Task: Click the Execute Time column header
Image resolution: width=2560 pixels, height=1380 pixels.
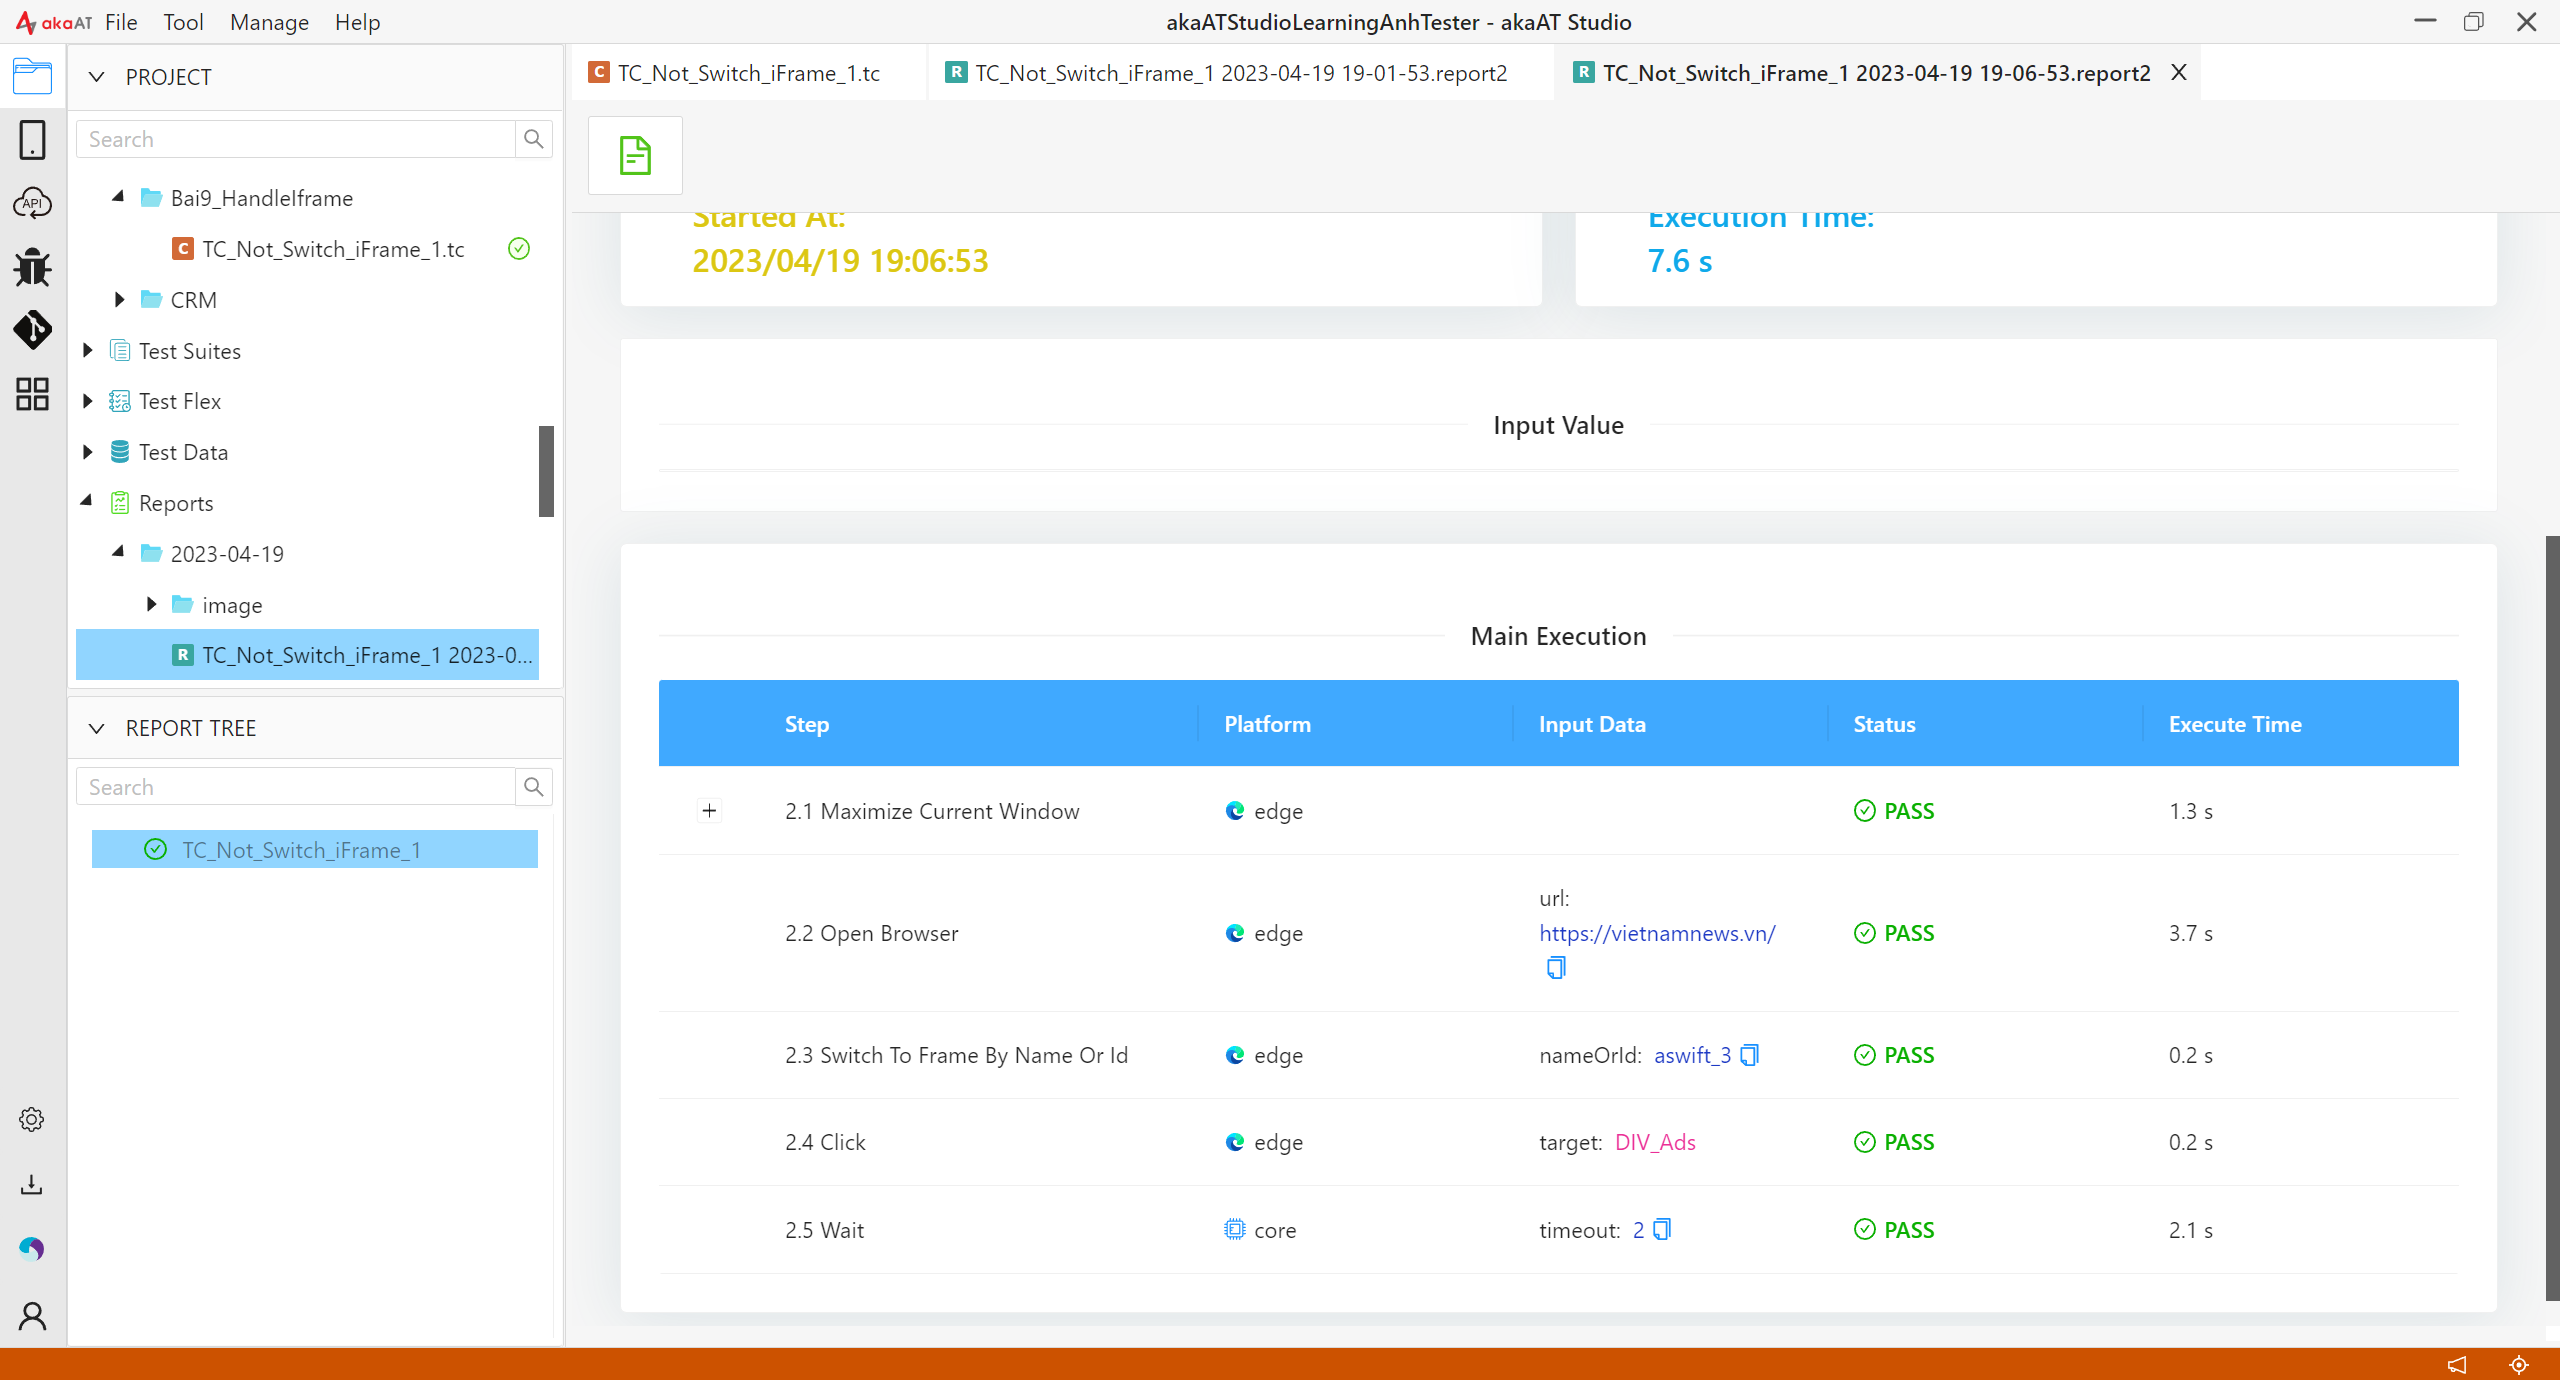Action: coord(2235,724)
